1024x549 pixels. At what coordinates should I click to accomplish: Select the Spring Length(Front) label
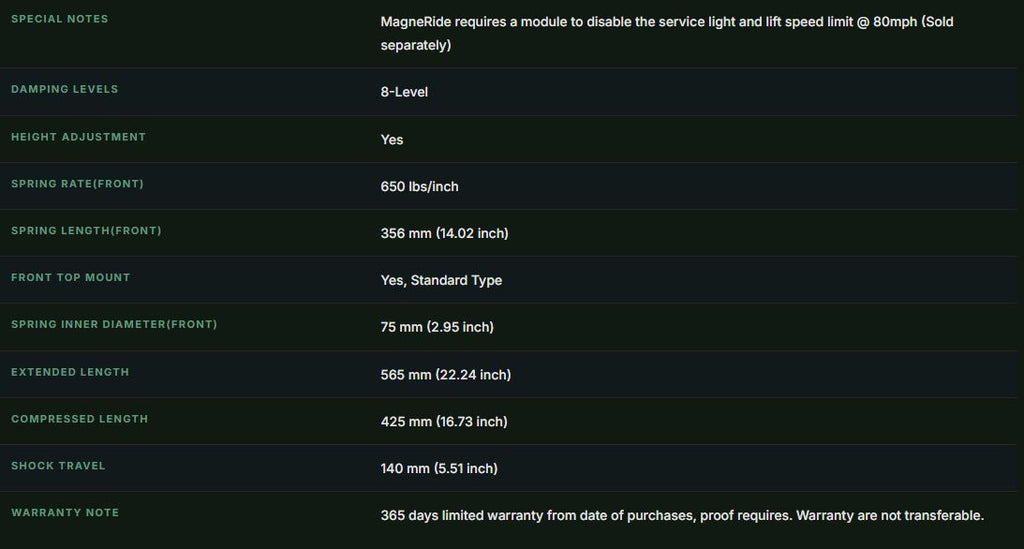tap(86, 230)
